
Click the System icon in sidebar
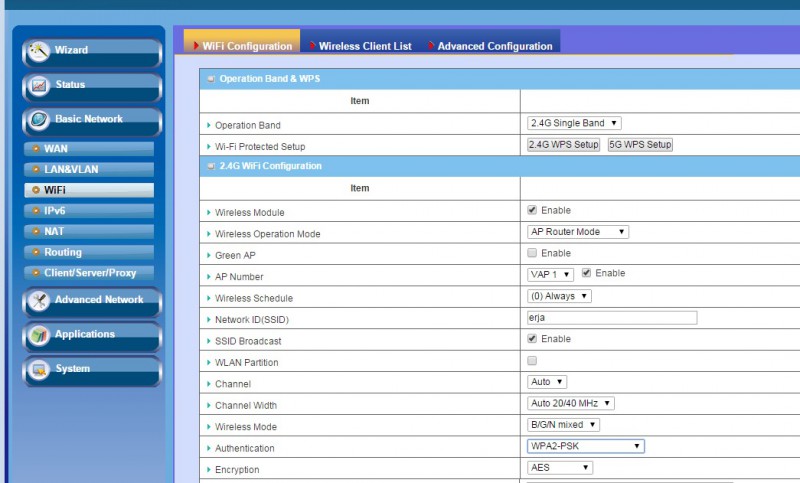(39, 370)
